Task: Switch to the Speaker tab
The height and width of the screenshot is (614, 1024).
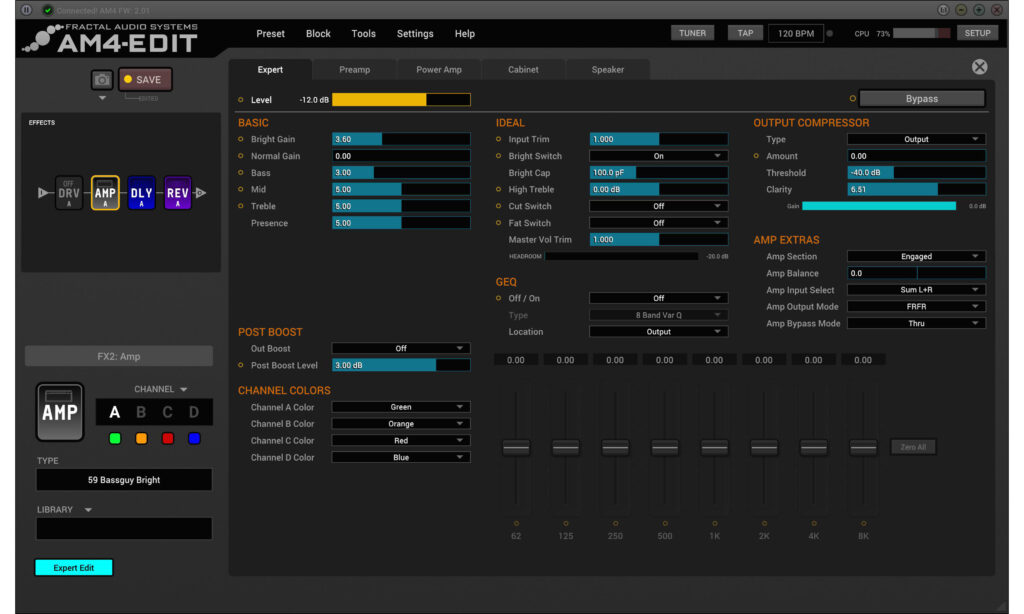Action: [607, 69]
